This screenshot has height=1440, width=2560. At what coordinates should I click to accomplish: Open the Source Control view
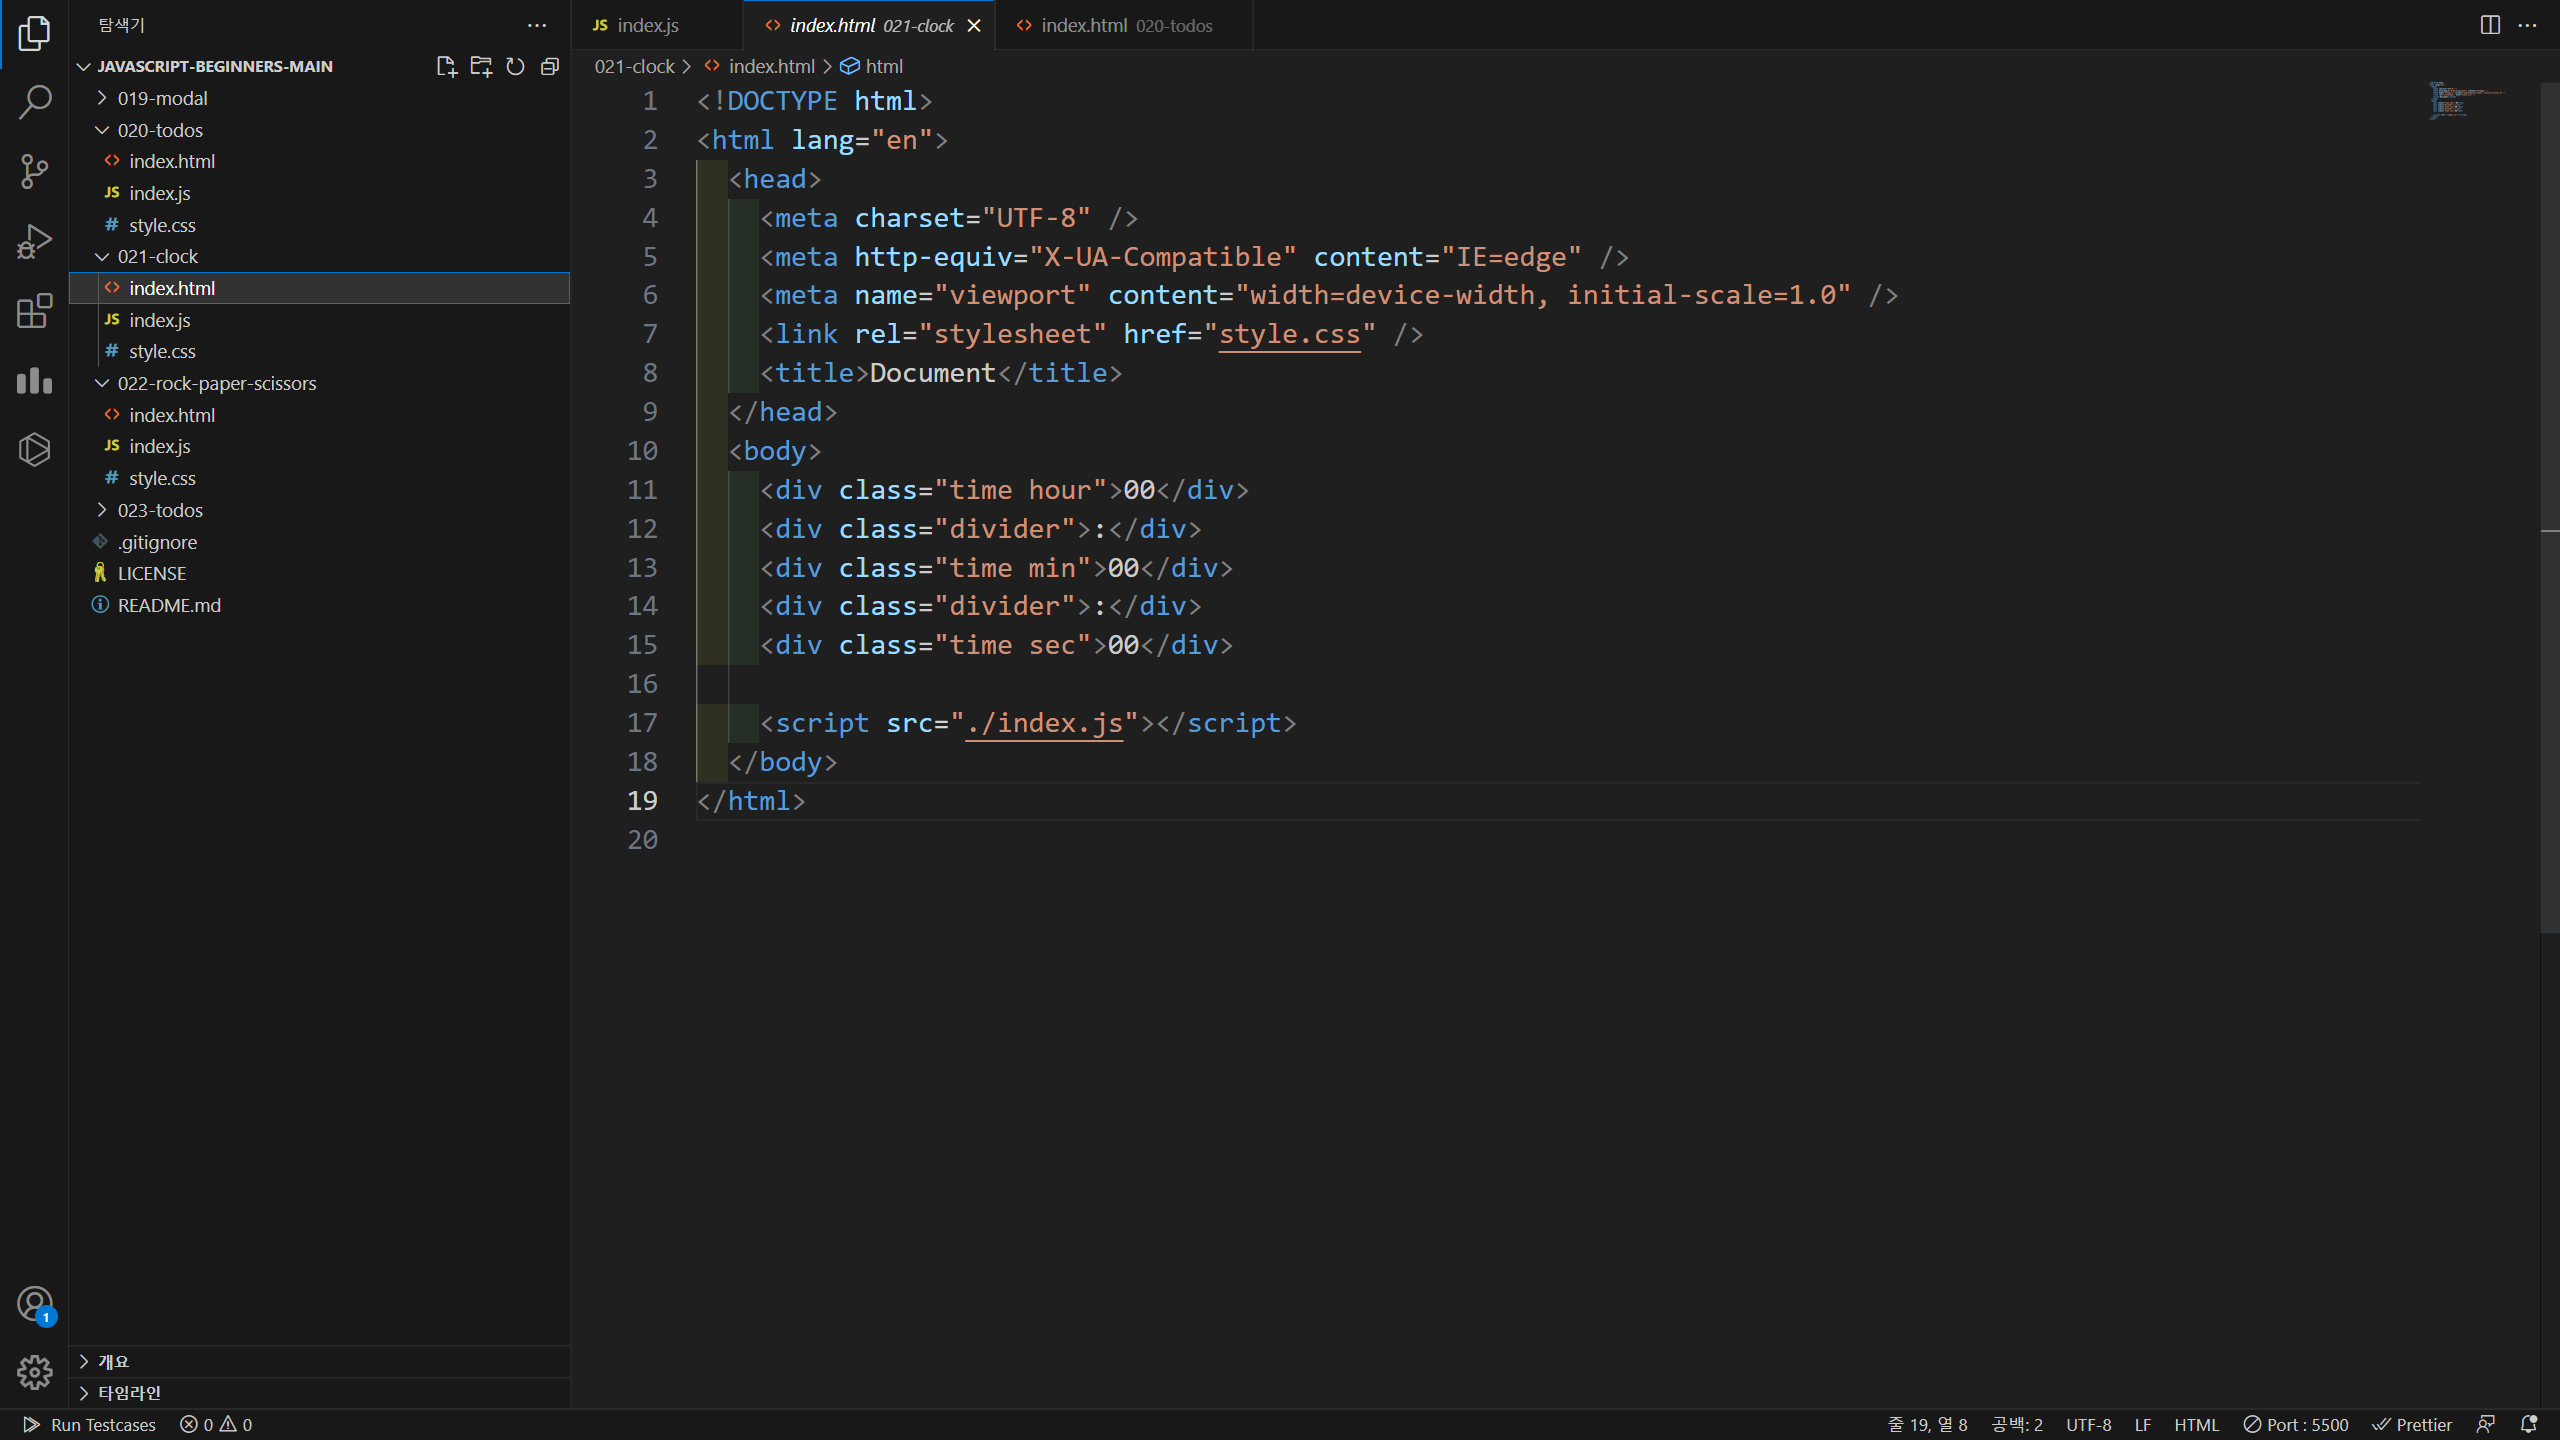35,171
